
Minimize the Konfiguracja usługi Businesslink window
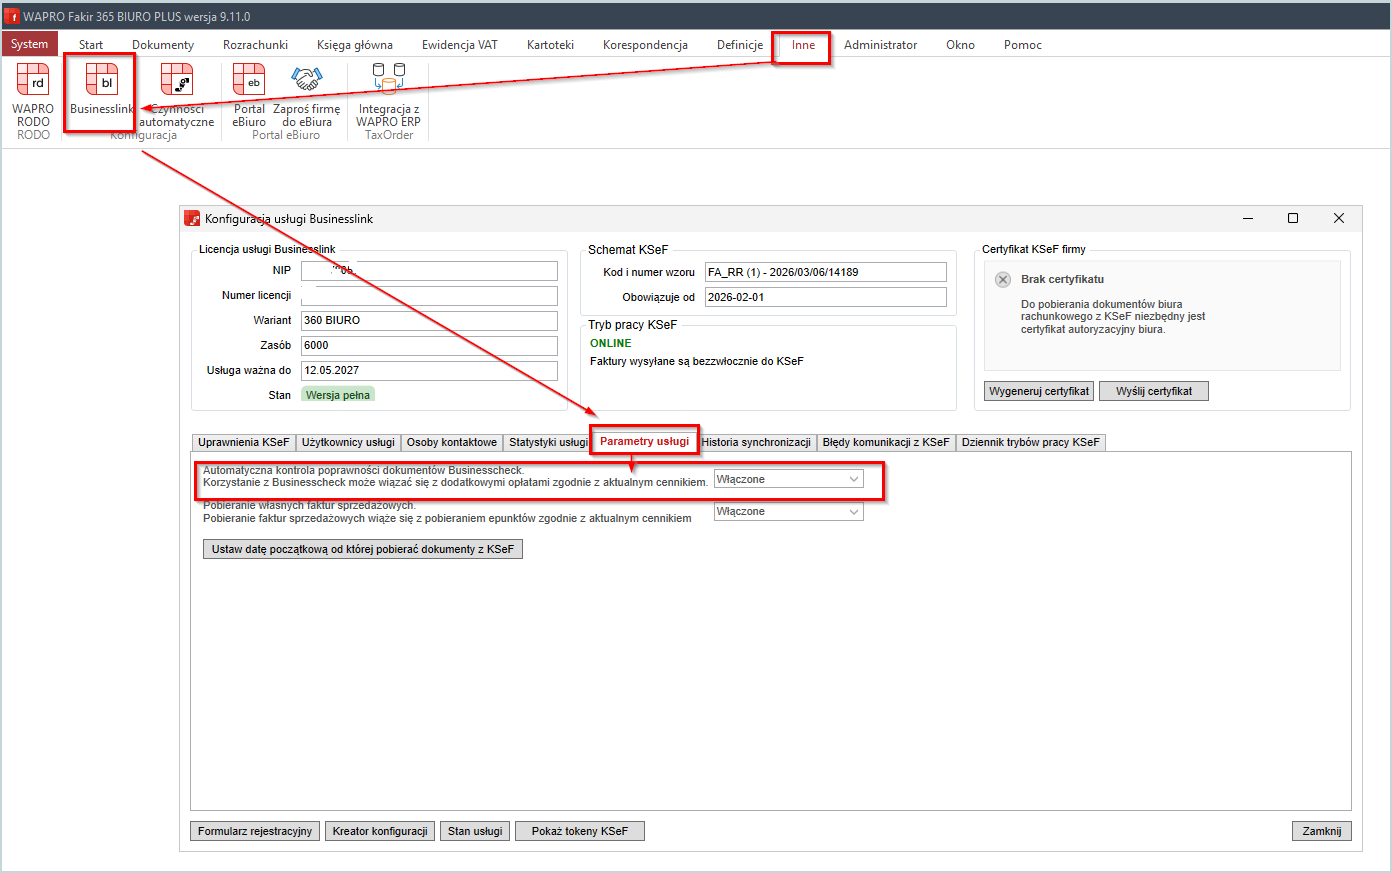tap(1247, 218)
